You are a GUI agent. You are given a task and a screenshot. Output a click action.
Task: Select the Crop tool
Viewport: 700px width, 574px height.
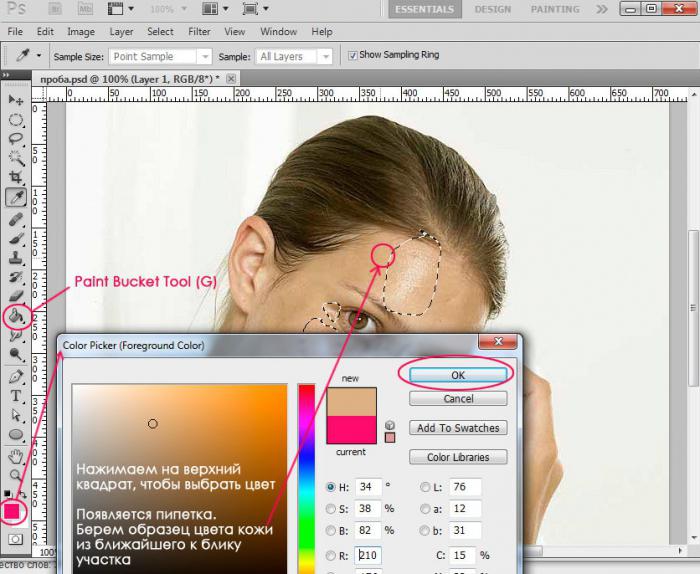tap(16, 177)
